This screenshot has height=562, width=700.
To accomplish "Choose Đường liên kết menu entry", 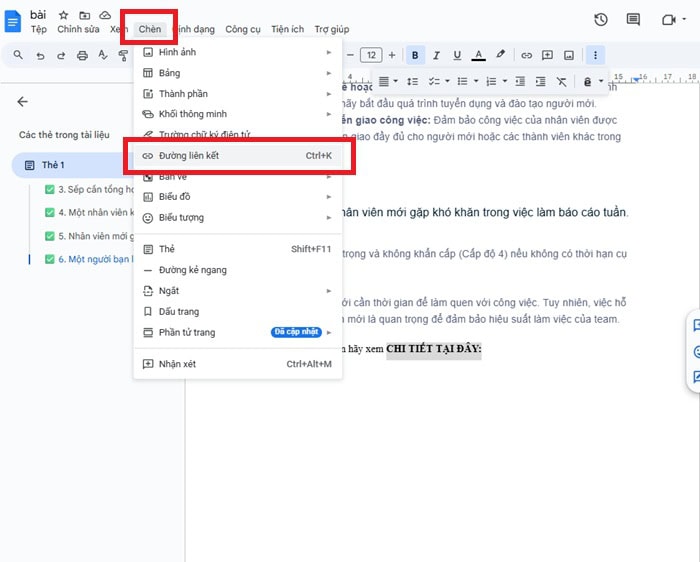I will tap(238, 156).
